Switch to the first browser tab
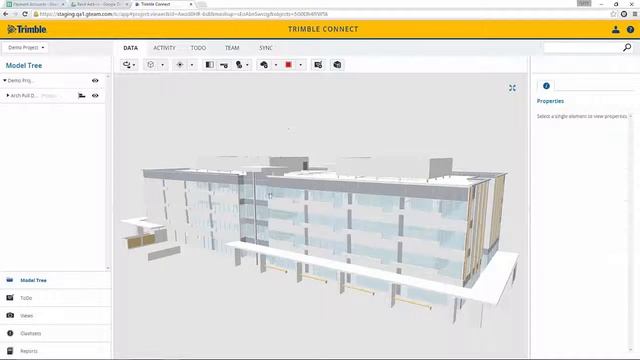 tap(35, 4)
